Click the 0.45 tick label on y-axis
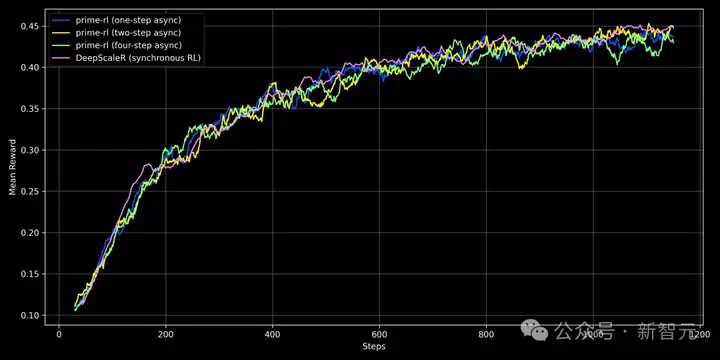Screen dimensions: 720x360 tap(31, 27)
